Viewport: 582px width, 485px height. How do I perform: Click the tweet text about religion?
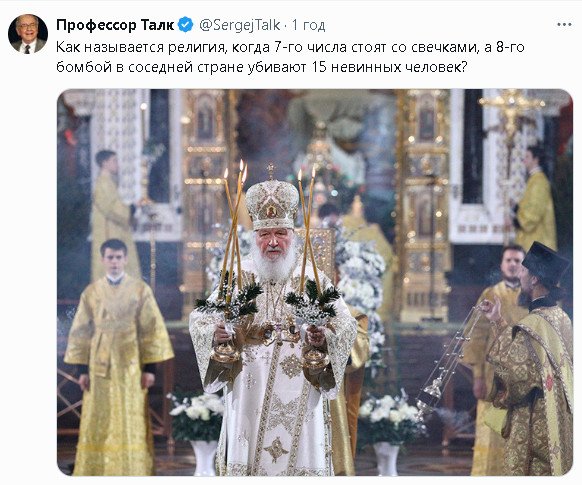point(290,57)
